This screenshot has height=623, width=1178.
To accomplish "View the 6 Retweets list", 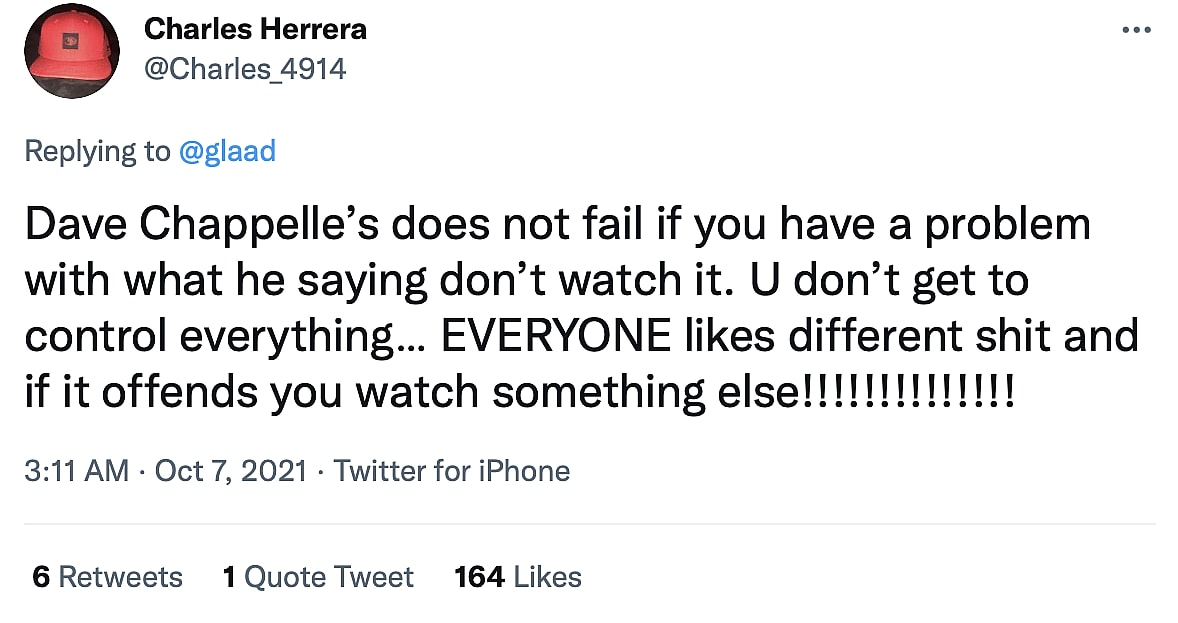I will 107,577.
